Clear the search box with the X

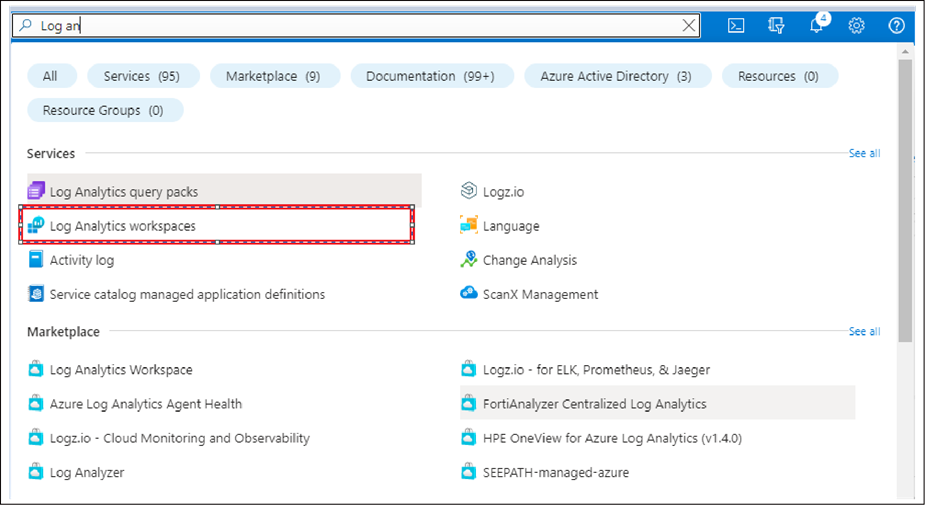click(688, 25)
